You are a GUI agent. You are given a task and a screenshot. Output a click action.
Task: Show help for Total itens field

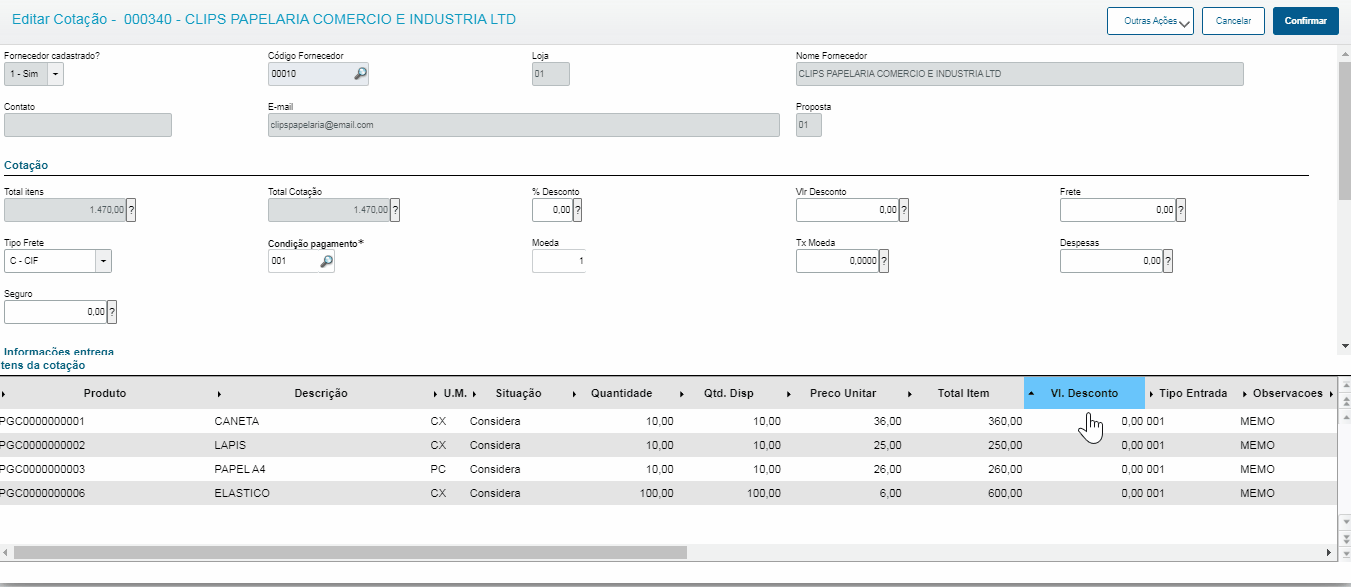tap(131, 210)
